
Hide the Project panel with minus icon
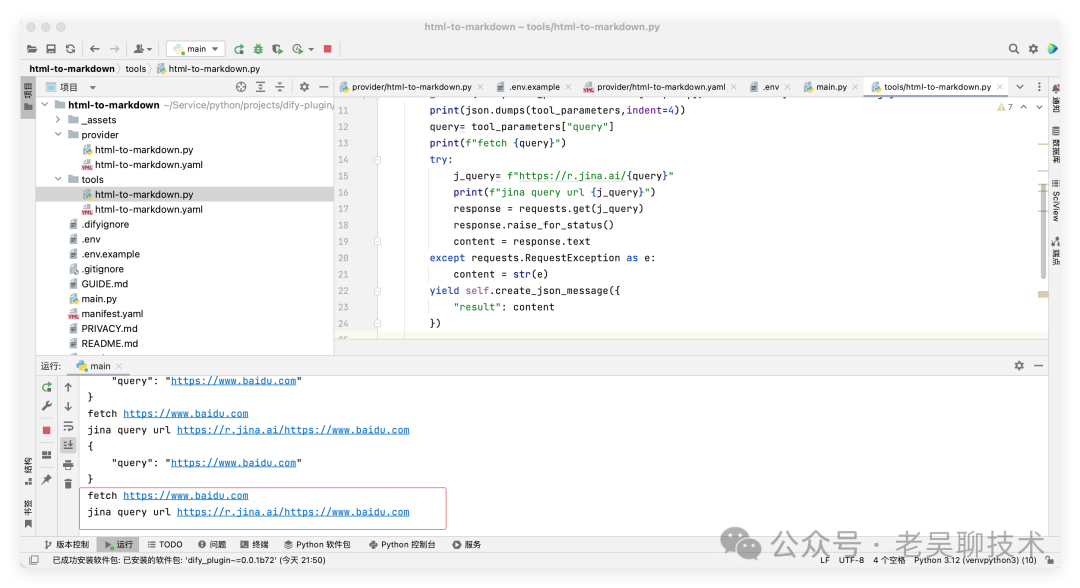click(x=324, y=87)
